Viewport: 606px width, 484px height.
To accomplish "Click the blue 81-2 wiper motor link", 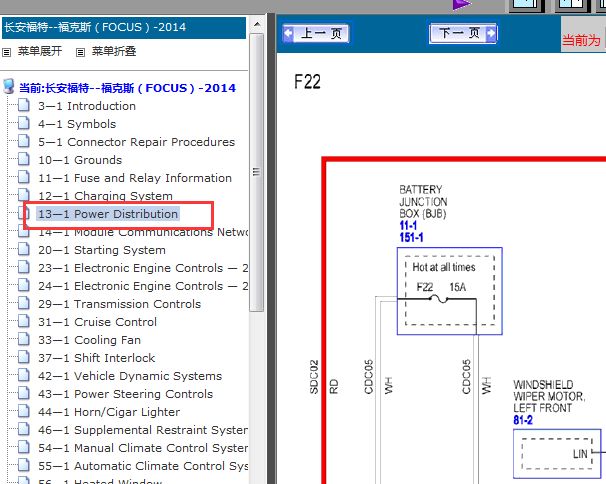I will (x=523, y=420).
